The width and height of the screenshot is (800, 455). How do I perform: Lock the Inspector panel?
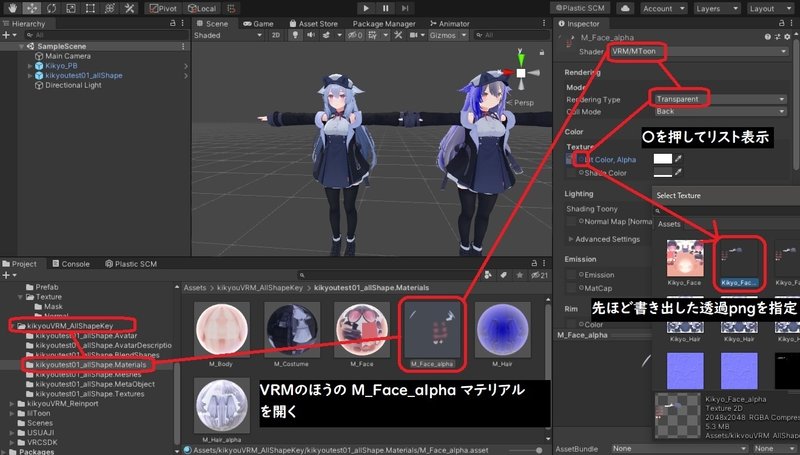782,23
